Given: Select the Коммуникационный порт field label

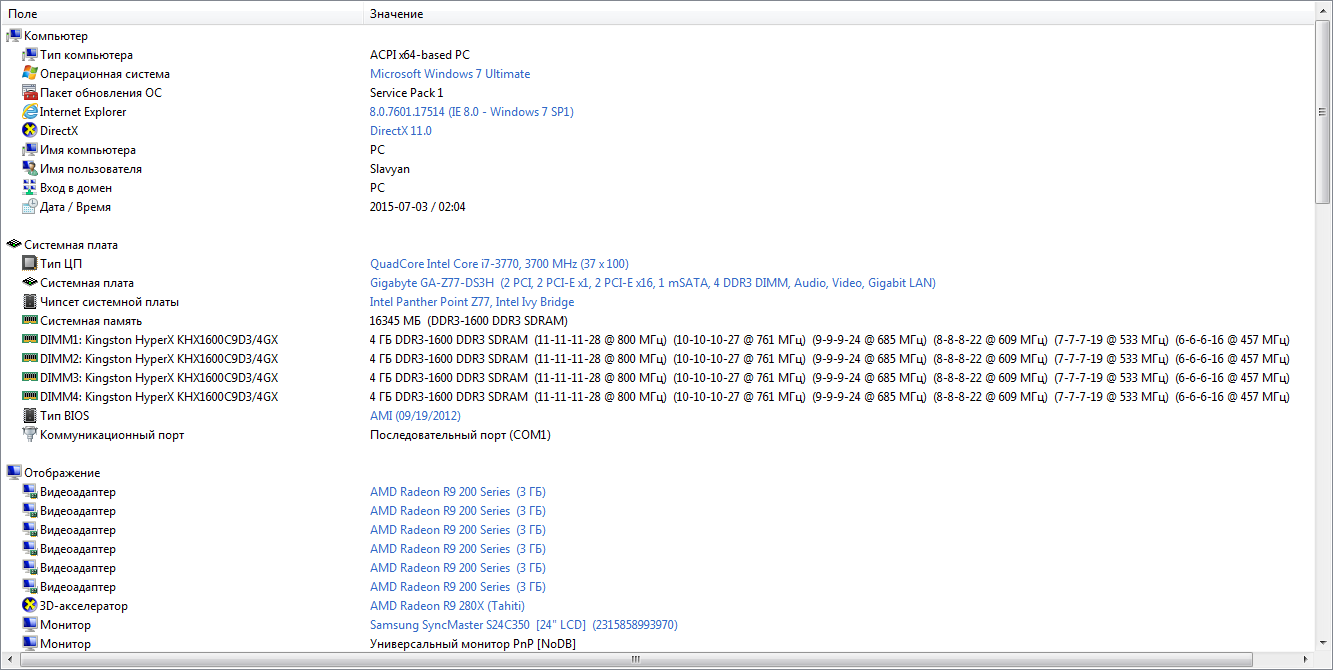Looking at the screenshot, I should (112, 435).
